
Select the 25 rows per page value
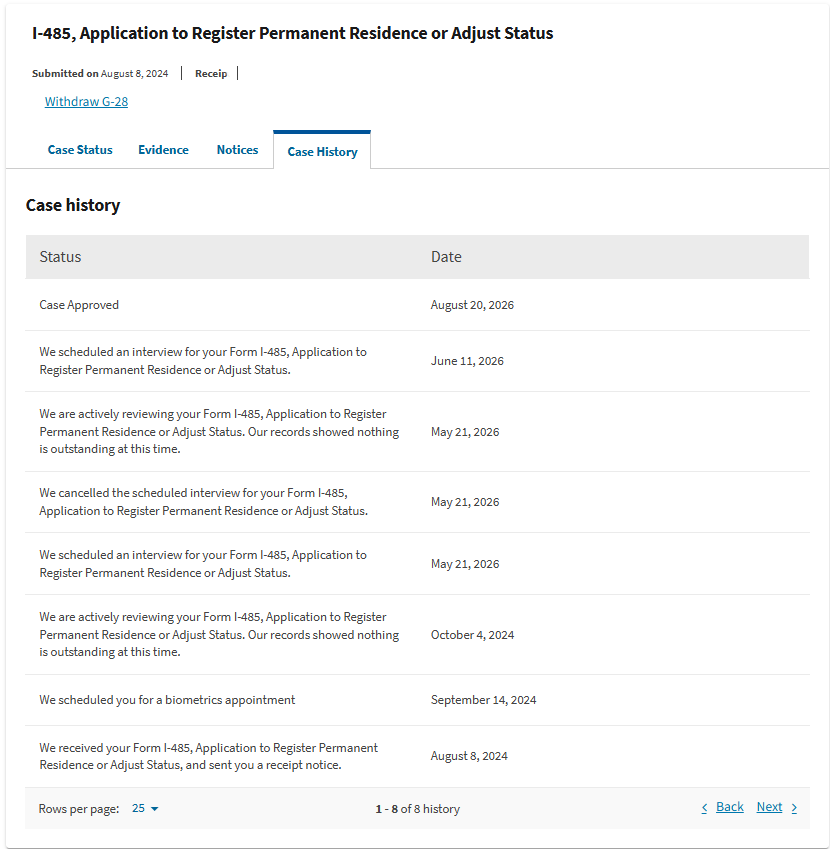coord(139,808)
